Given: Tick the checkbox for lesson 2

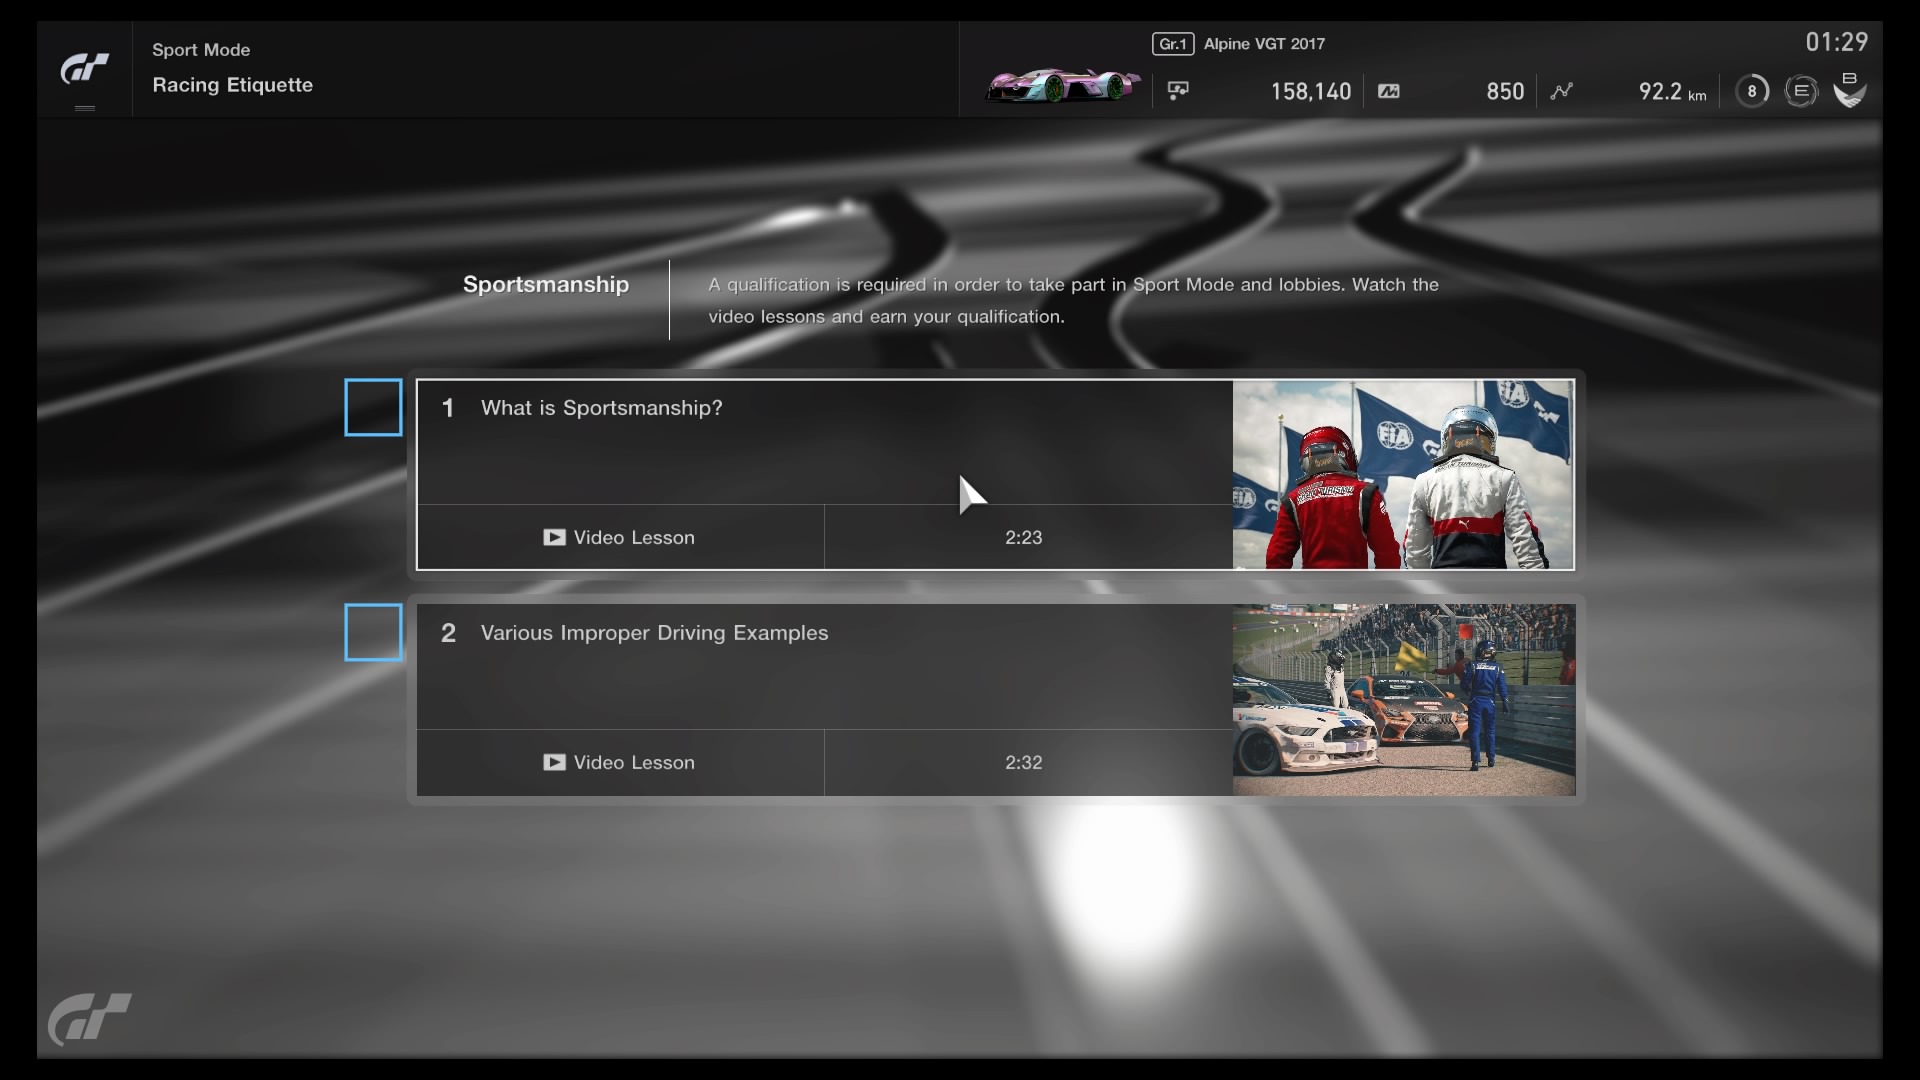Looking at the screenshot, I should (373, 632).
